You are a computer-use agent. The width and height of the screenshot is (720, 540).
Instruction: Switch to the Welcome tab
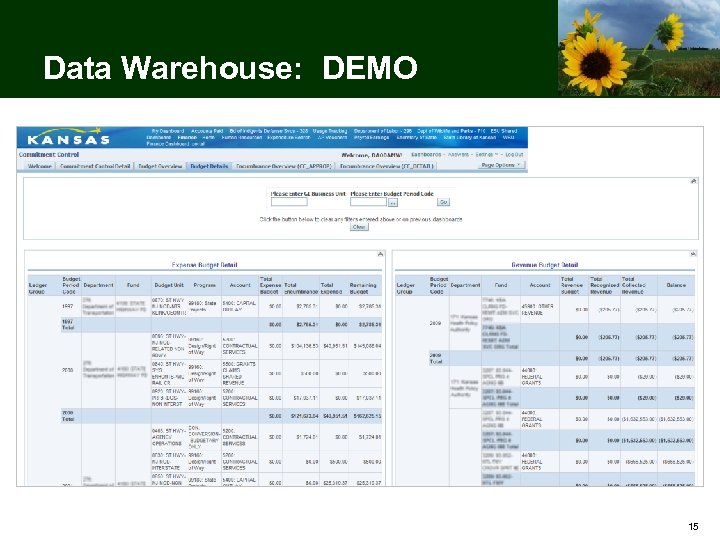tap(39, 166)
